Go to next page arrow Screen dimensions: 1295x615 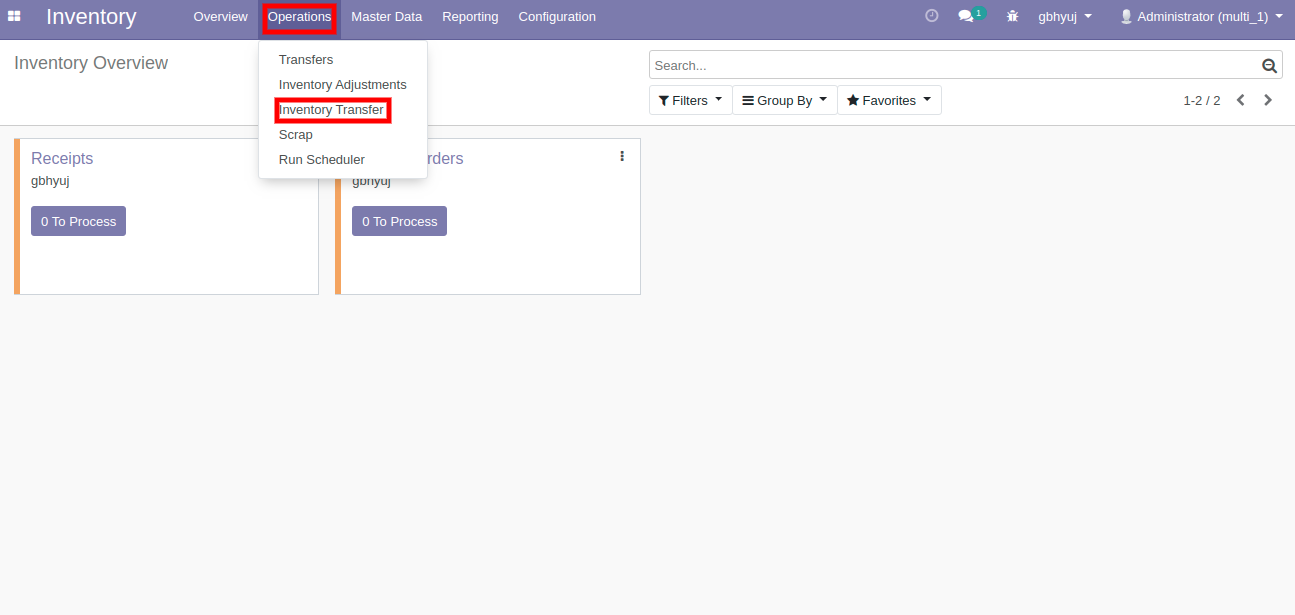[x=1268, y=100]
